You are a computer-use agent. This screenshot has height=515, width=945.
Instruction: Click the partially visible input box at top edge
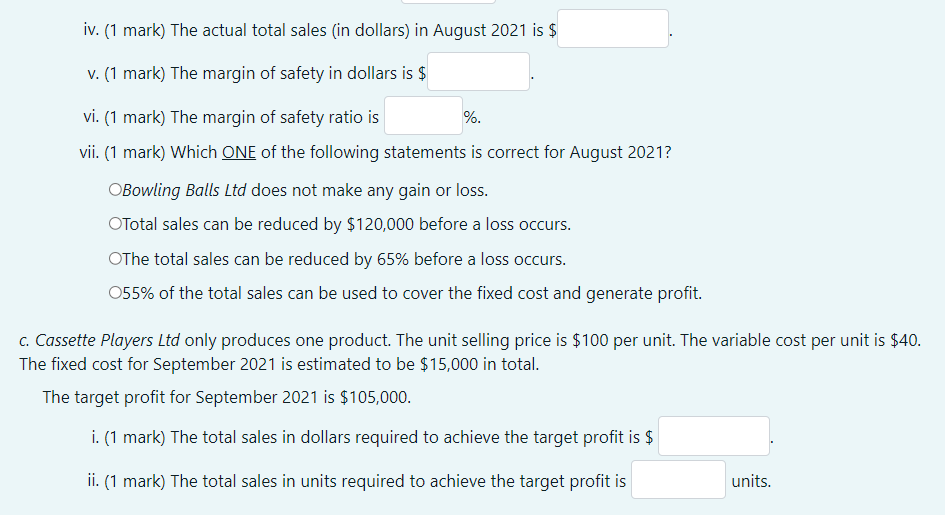[448, 2]
